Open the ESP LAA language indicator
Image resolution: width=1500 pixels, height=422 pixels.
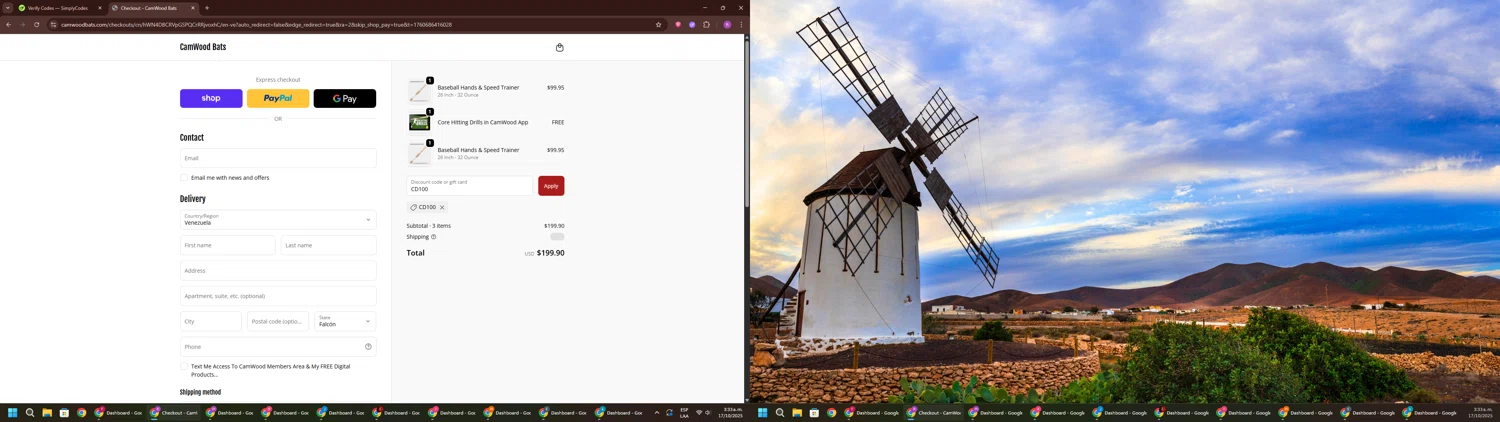pos(685,412)
